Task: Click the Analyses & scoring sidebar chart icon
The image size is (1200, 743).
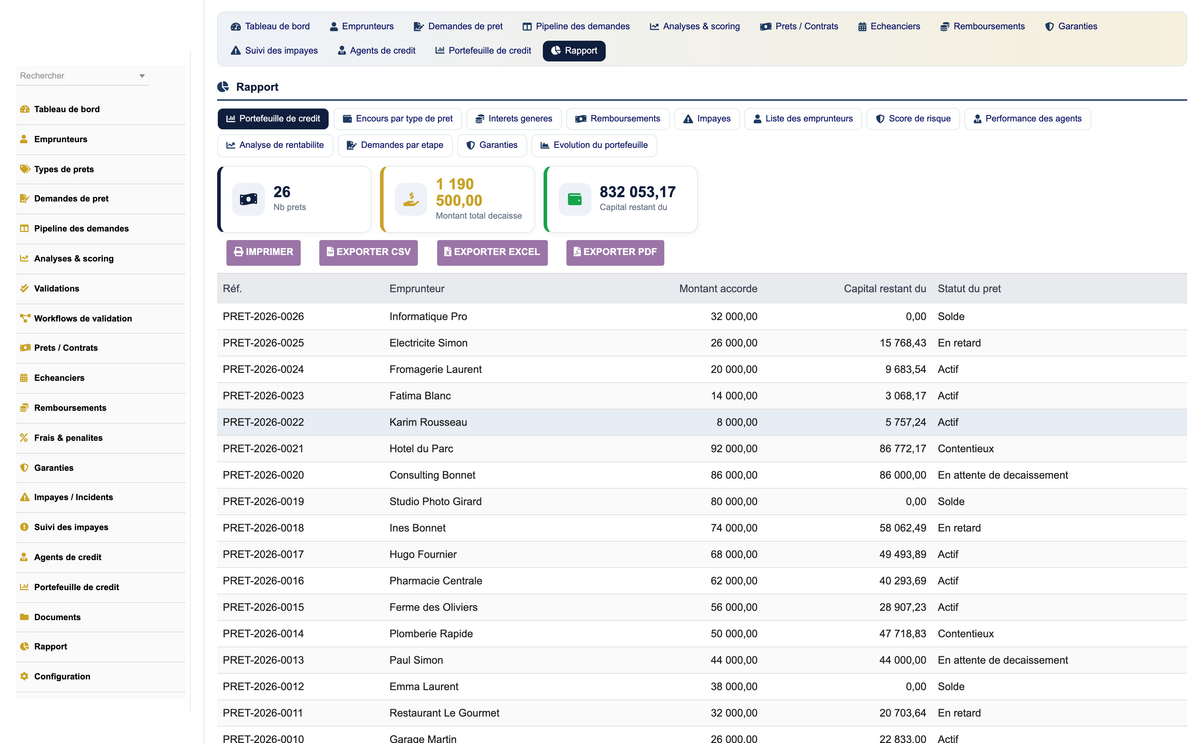Action: (24, 258)
